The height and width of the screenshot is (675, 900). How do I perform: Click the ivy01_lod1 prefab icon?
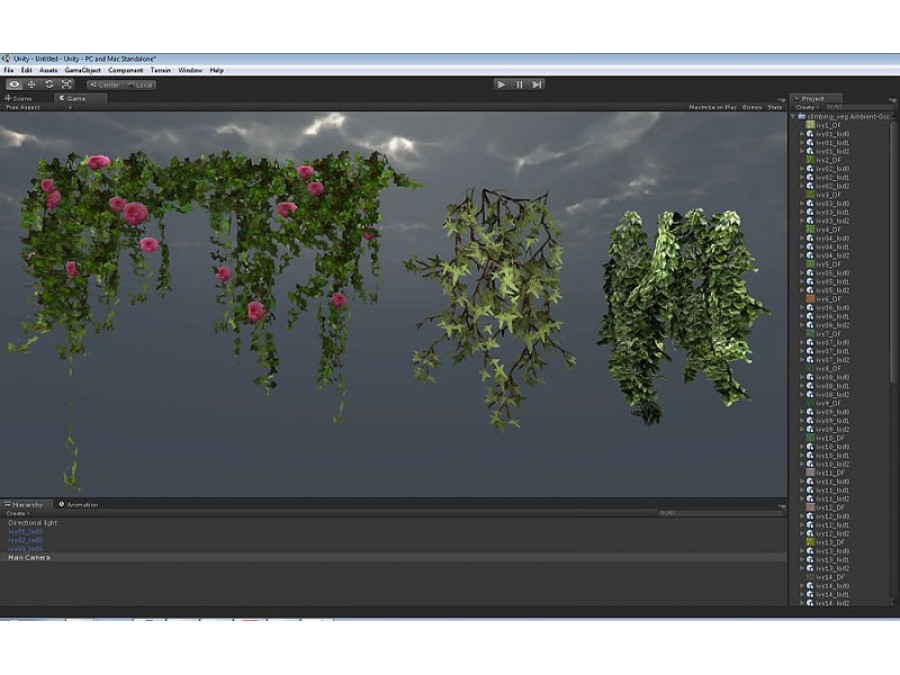click(x=810, y=142)
